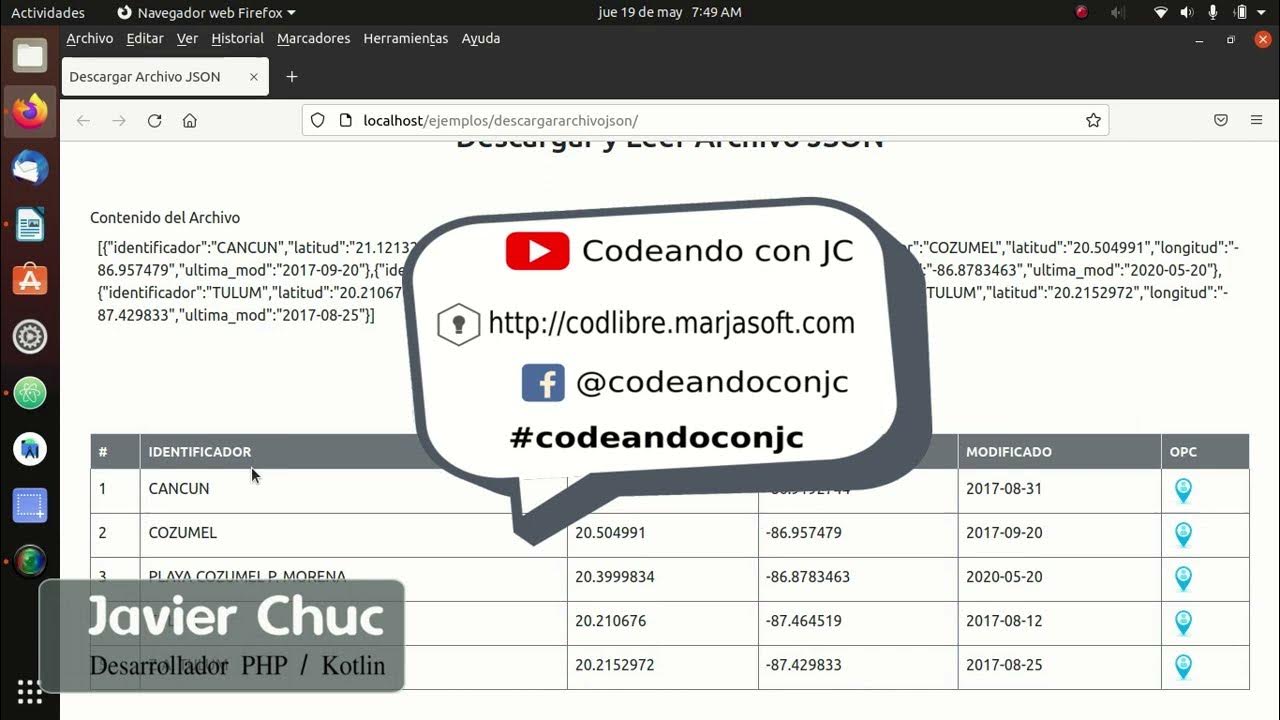
Task: Open the system menu dropdown arrow
Action: coord(1259,13)
